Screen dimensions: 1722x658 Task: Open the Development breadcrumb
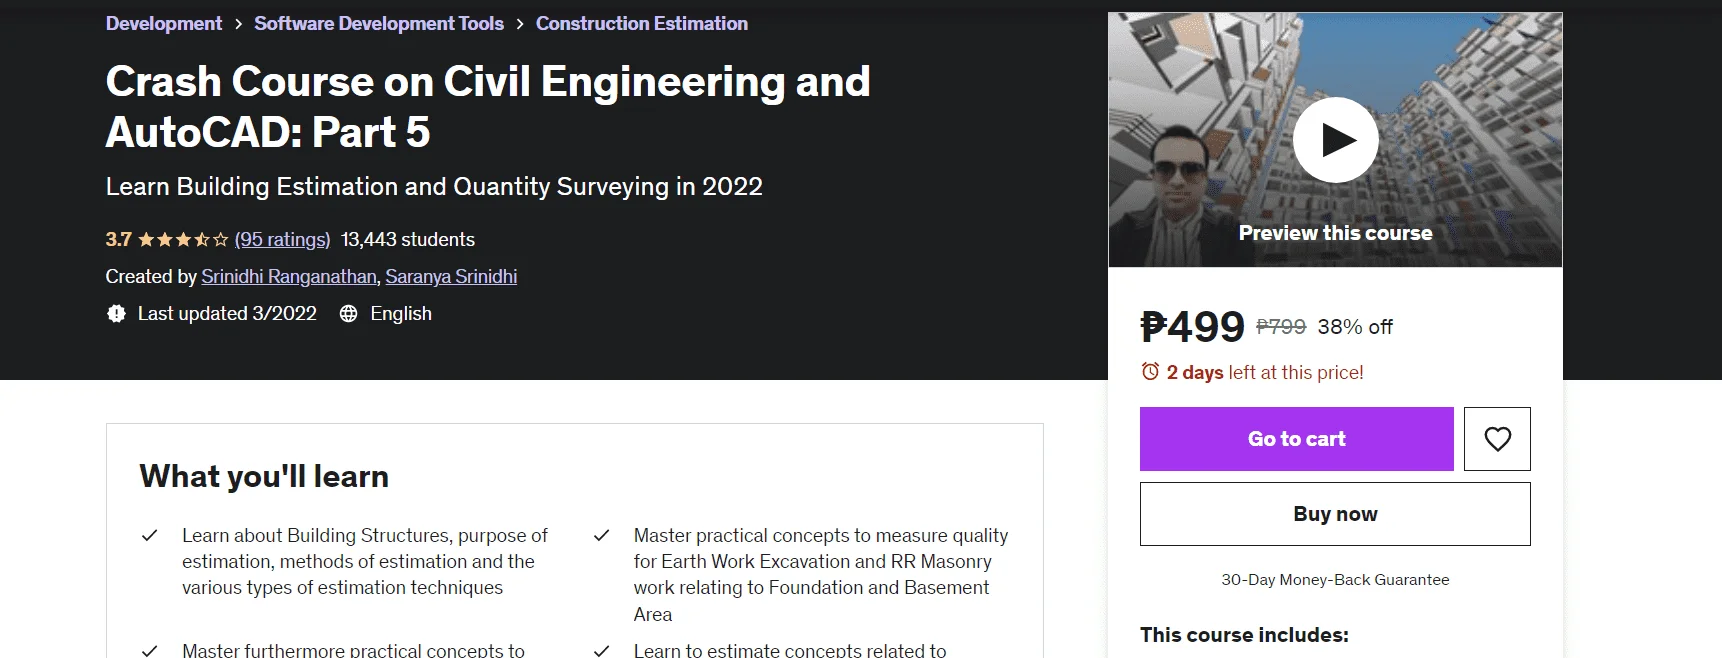[164, 24]
